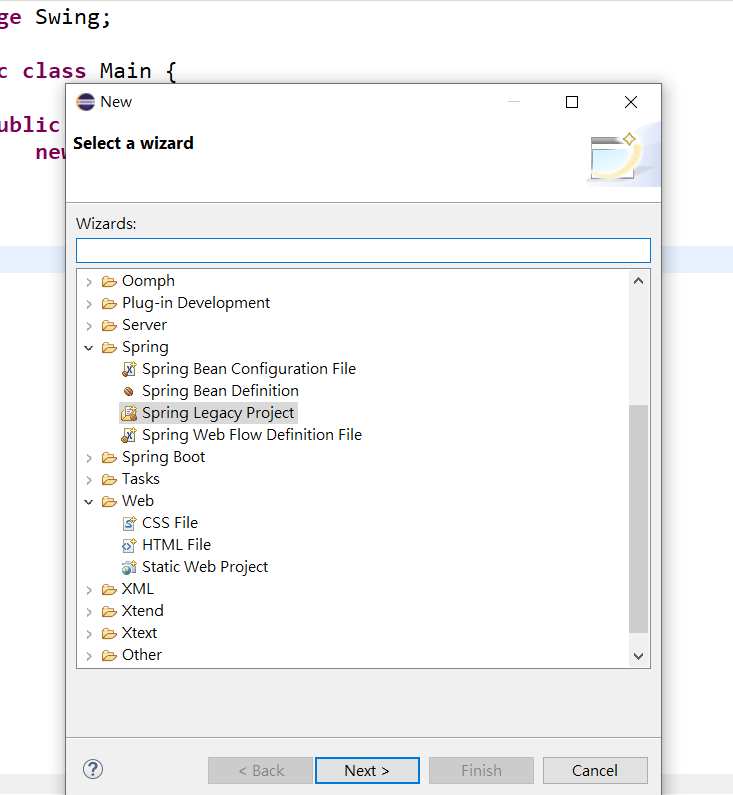The width and height of the screenshot is (733, 795).
Task: Click the Spring Boot folder icon
Action: click(109, 457)
